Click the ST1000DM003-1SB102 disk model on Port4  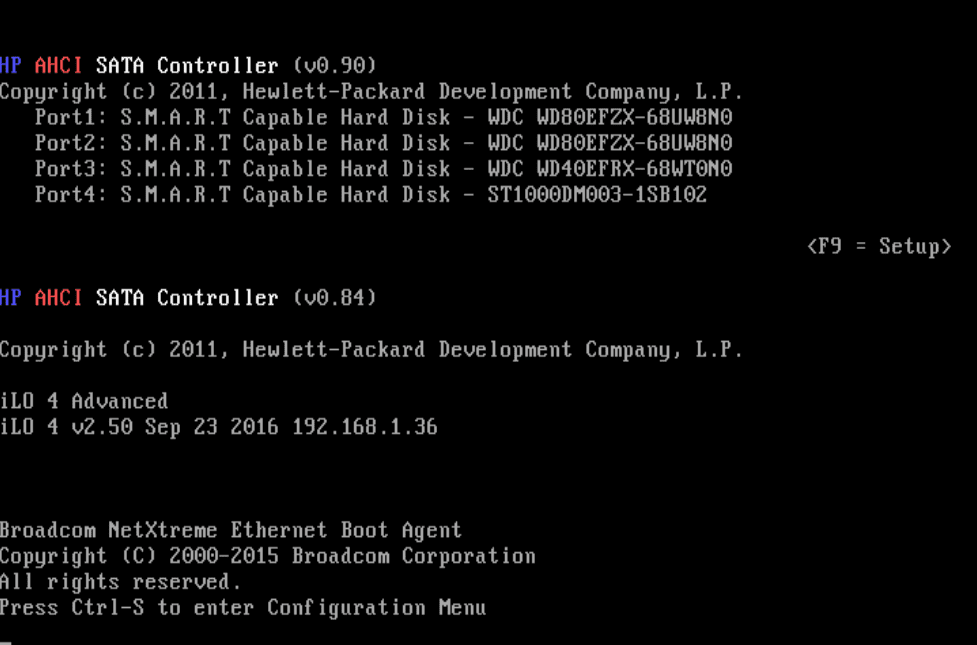pos(597,195)
